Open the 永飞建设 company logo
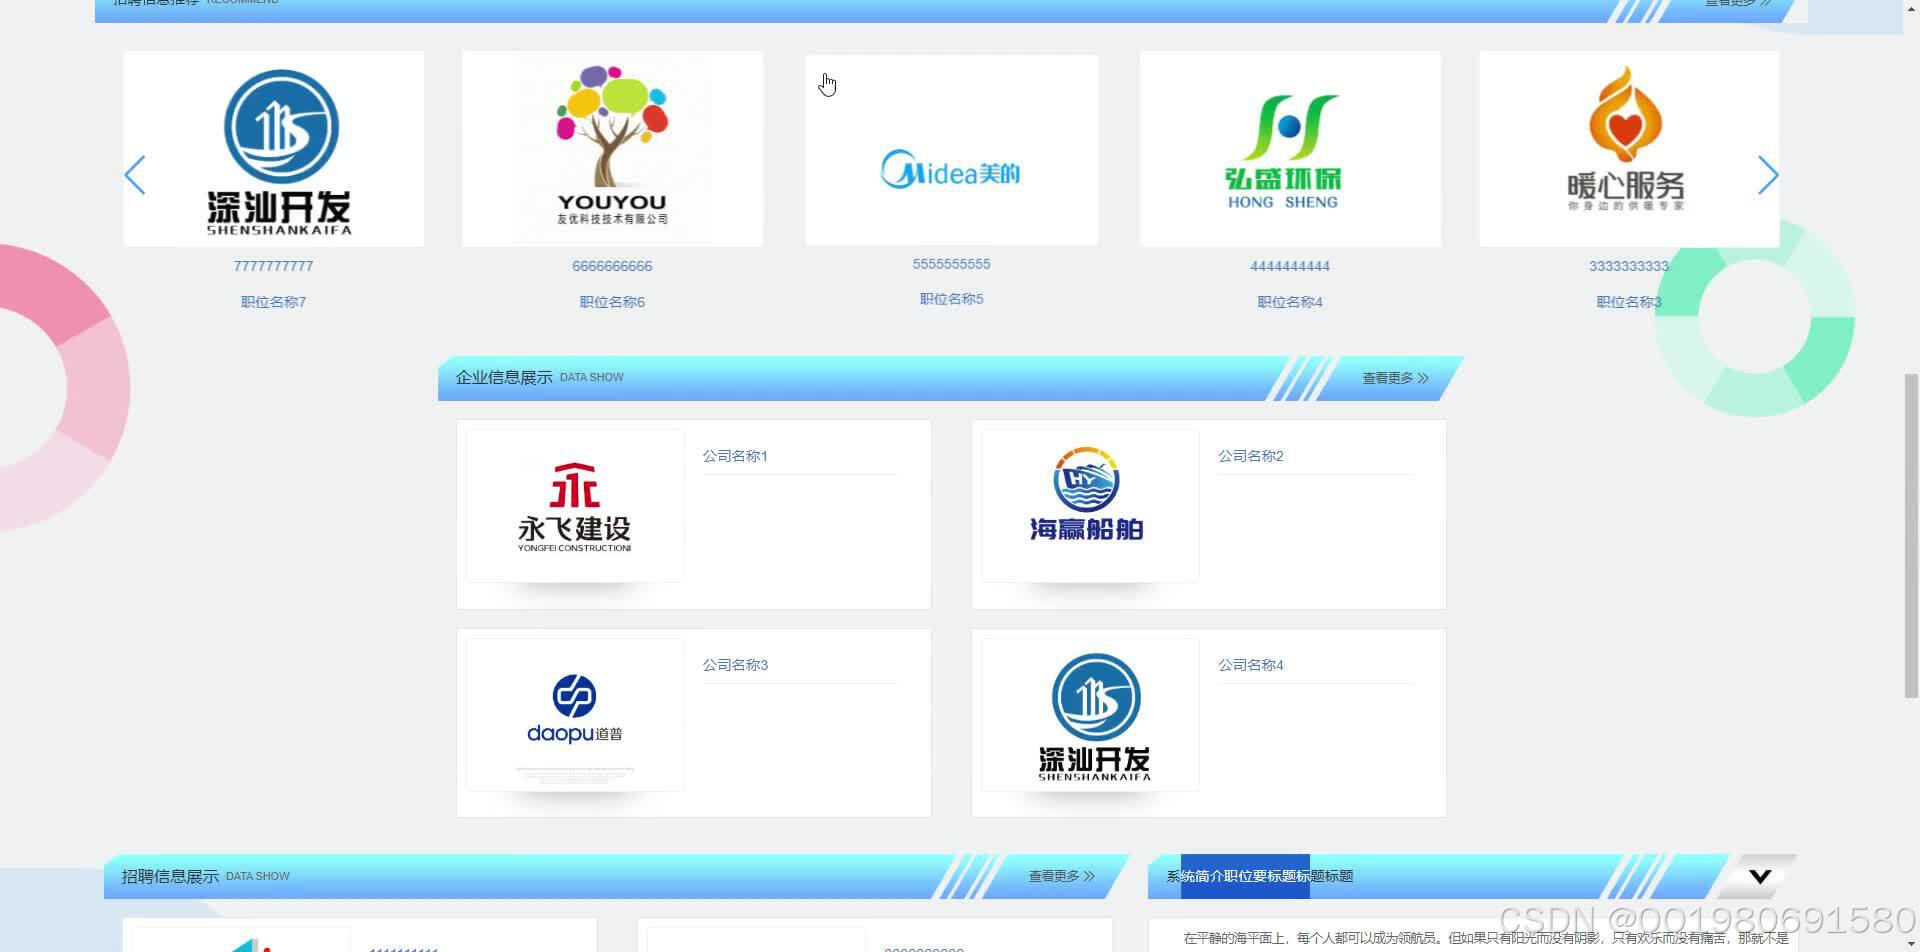 (x=573, y=505)
